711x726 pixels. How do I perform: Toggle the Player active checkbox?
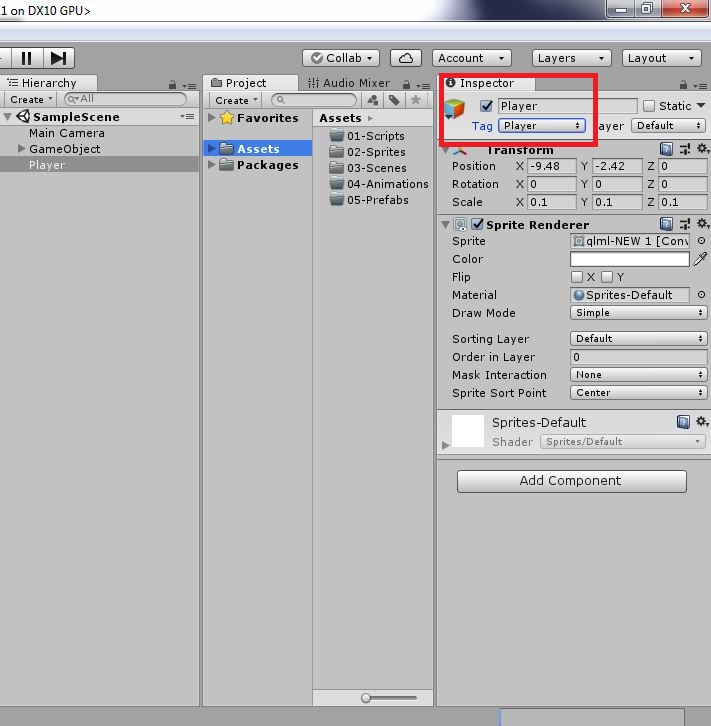(487, 106)
